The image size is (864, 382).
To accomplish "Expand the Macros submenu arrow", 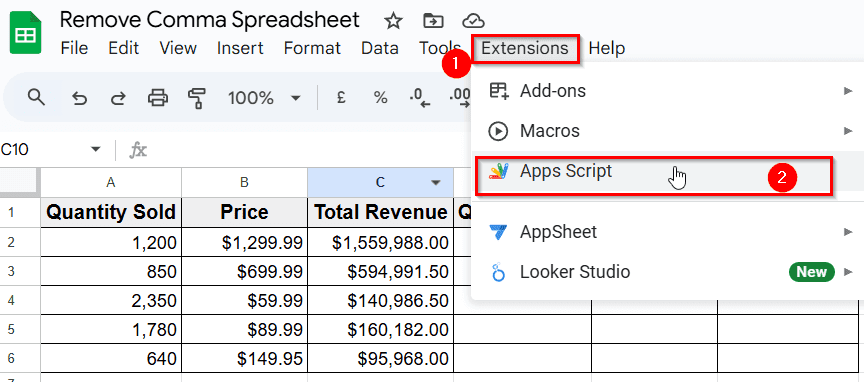I will (848, 131).
